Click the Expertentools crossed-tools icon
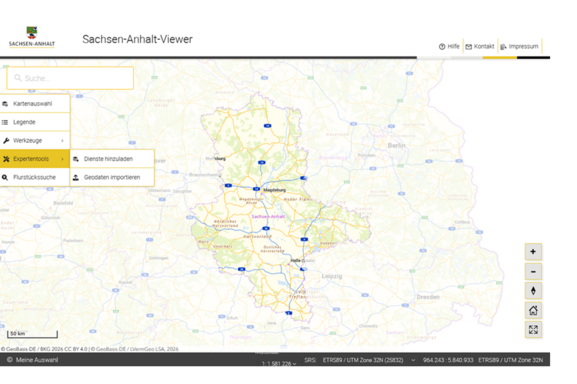 point(6,159)
